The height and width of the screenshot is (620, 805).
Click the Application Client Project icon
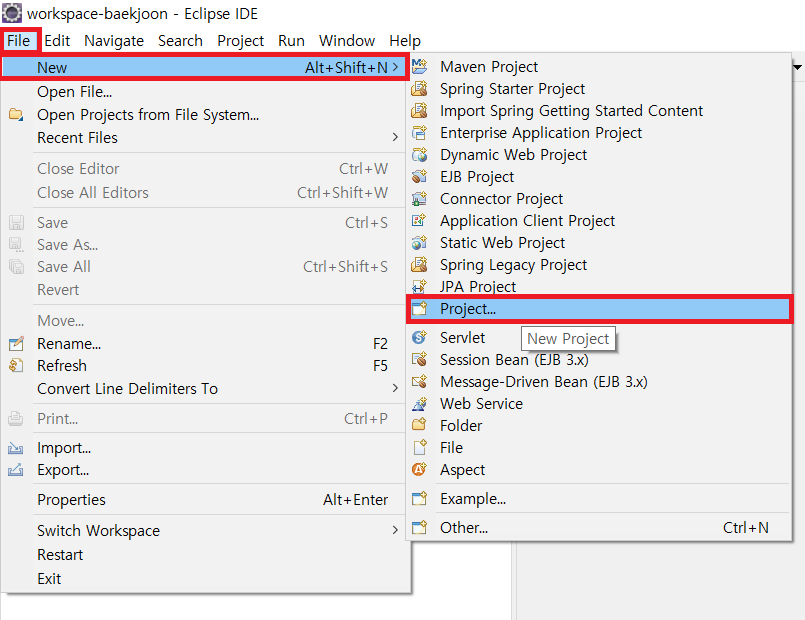click(x=419, y=221)
